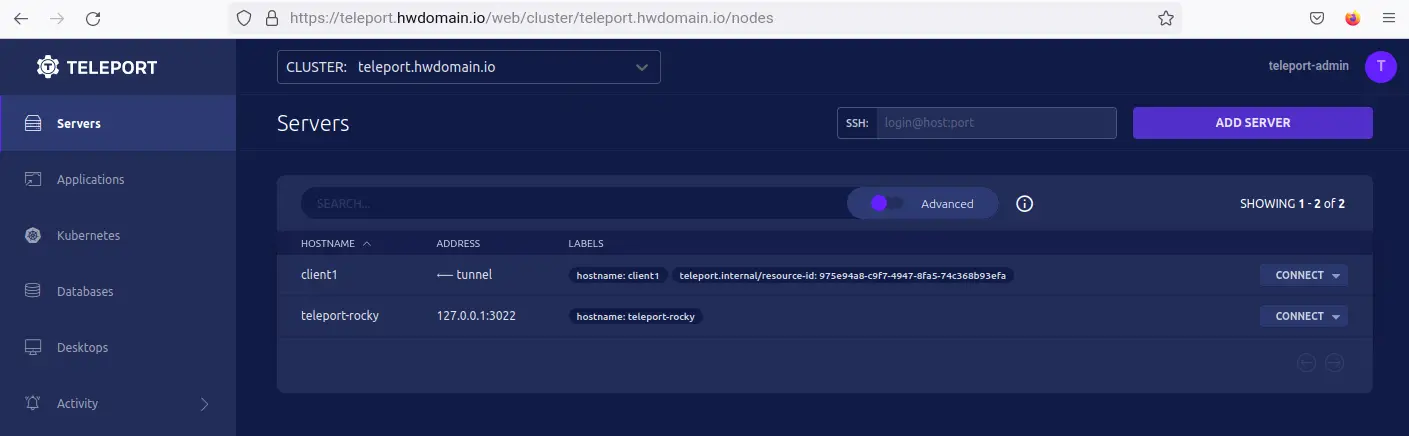This screenshot has width=1409, height=436.
Task: Open the CLUSTER selection dropdown
Action: point(469,67)
